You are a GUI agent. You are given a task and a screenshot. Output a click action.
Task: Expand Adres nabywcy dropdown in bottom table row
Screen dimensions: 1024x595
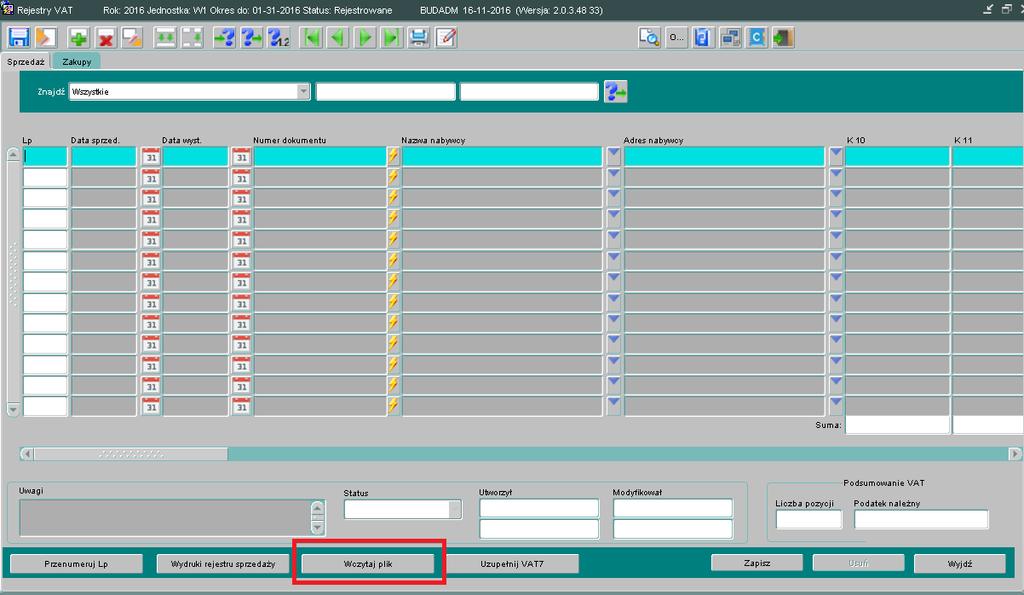836,405
